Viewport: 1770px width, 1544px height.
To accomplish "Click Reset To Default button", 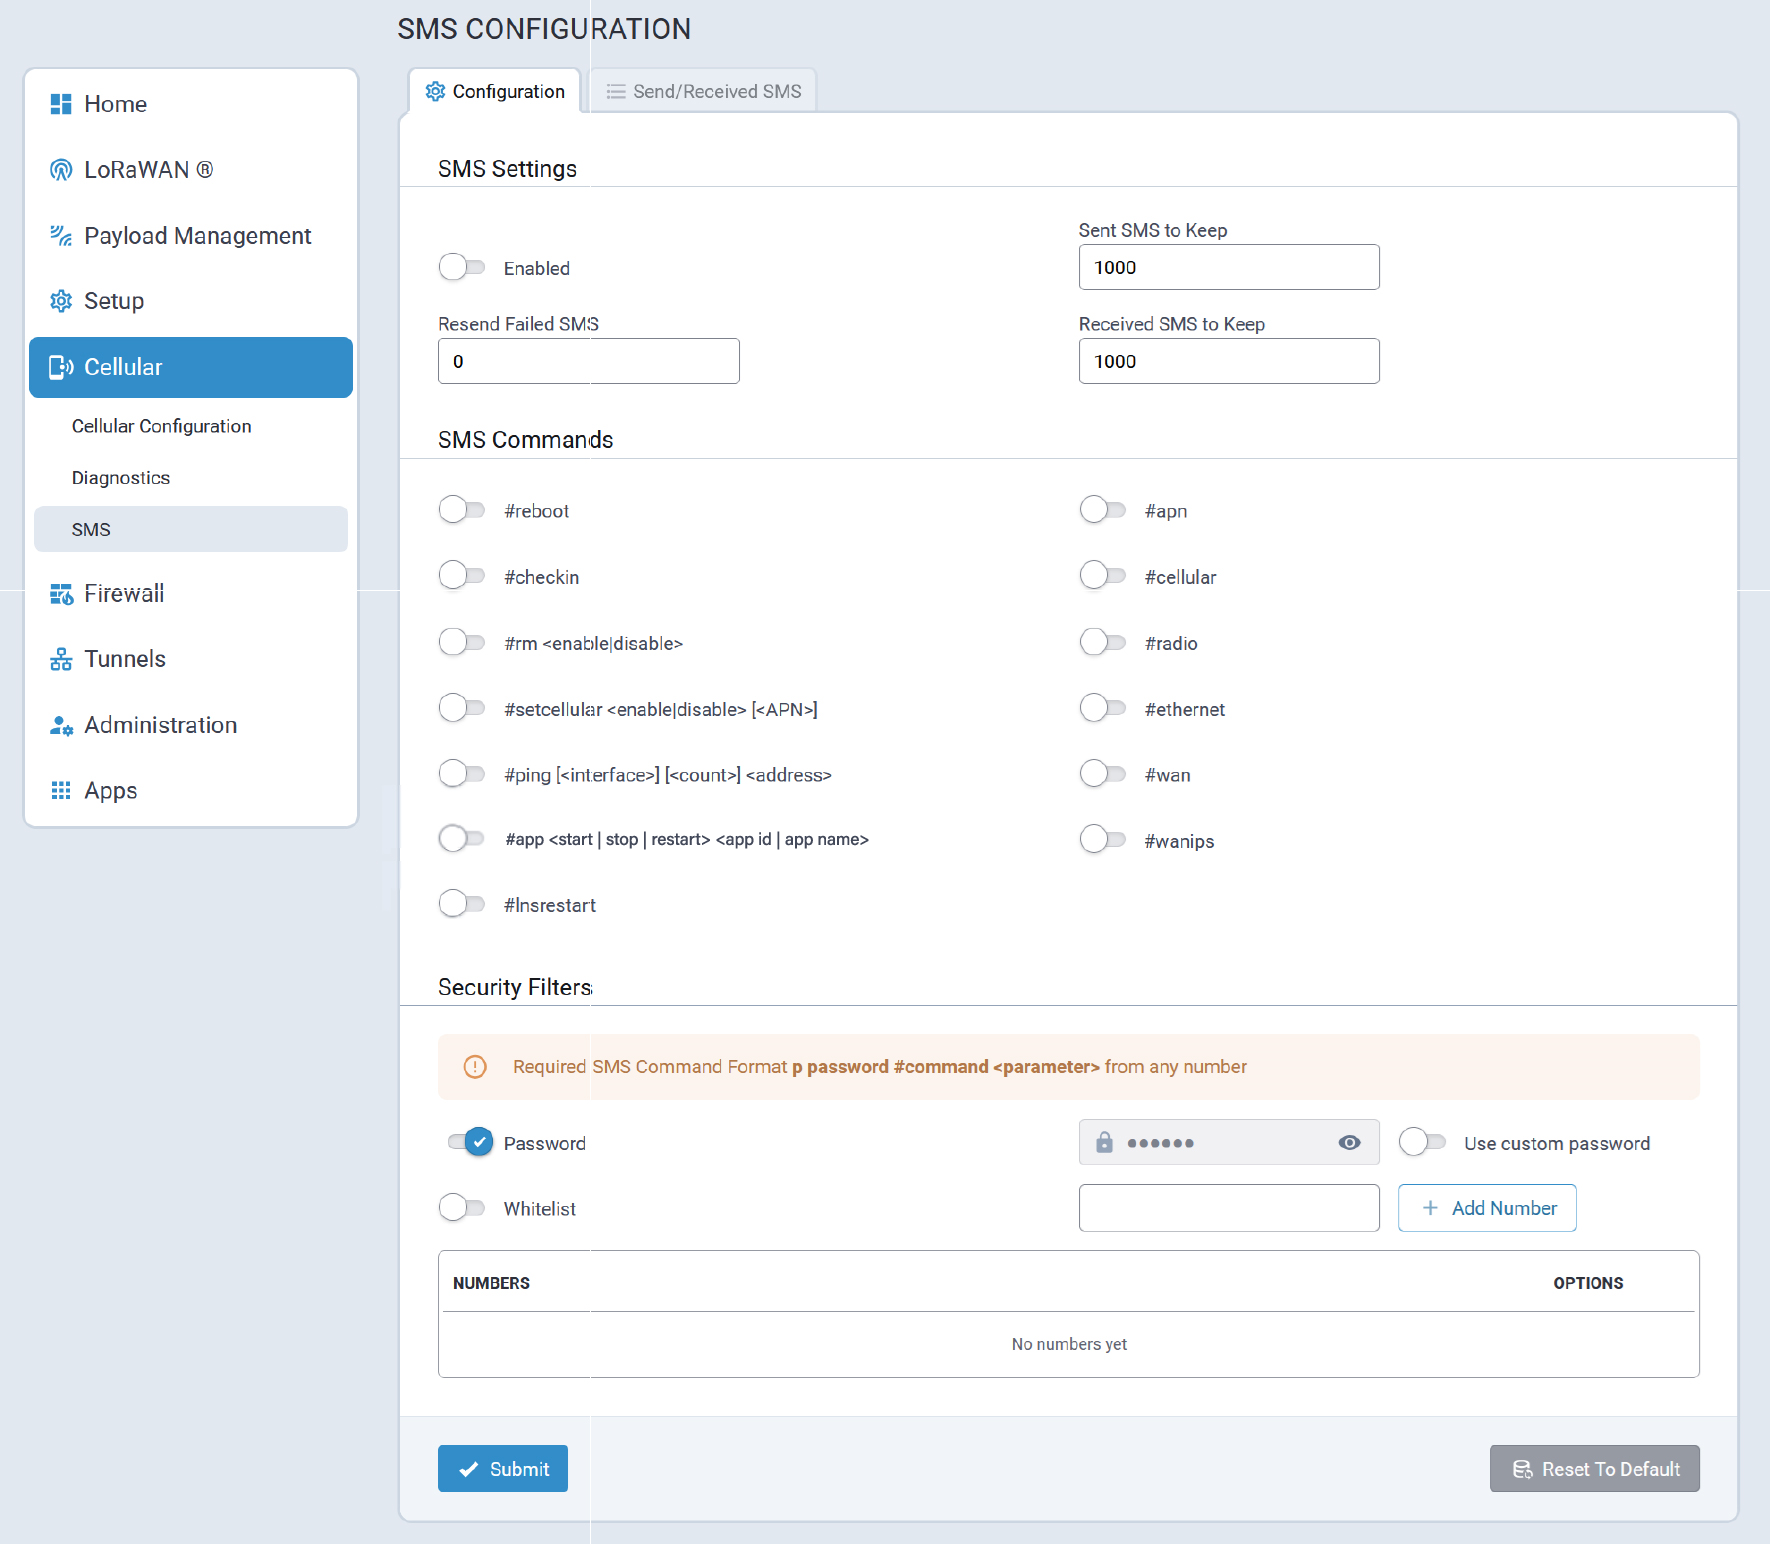I will pos(1594,1468).
